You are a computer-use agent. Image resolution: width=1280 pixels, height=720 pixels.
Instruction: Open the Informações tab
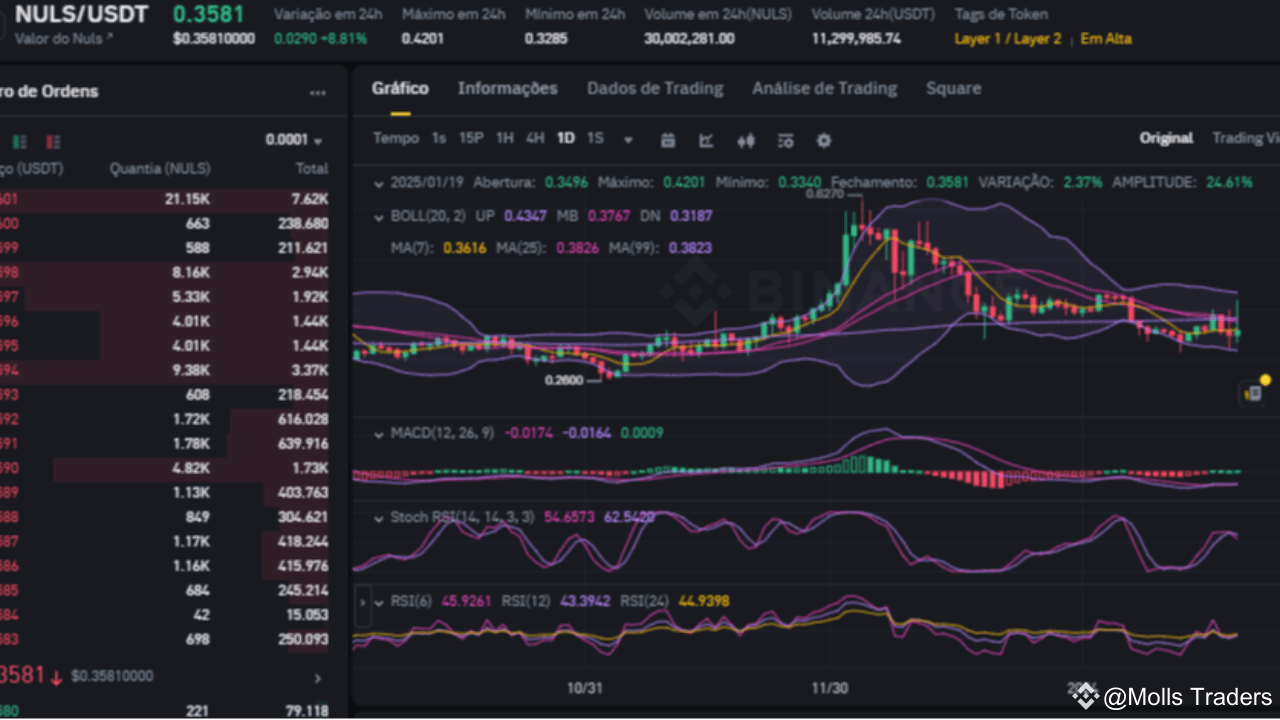[x=507, y=88]
